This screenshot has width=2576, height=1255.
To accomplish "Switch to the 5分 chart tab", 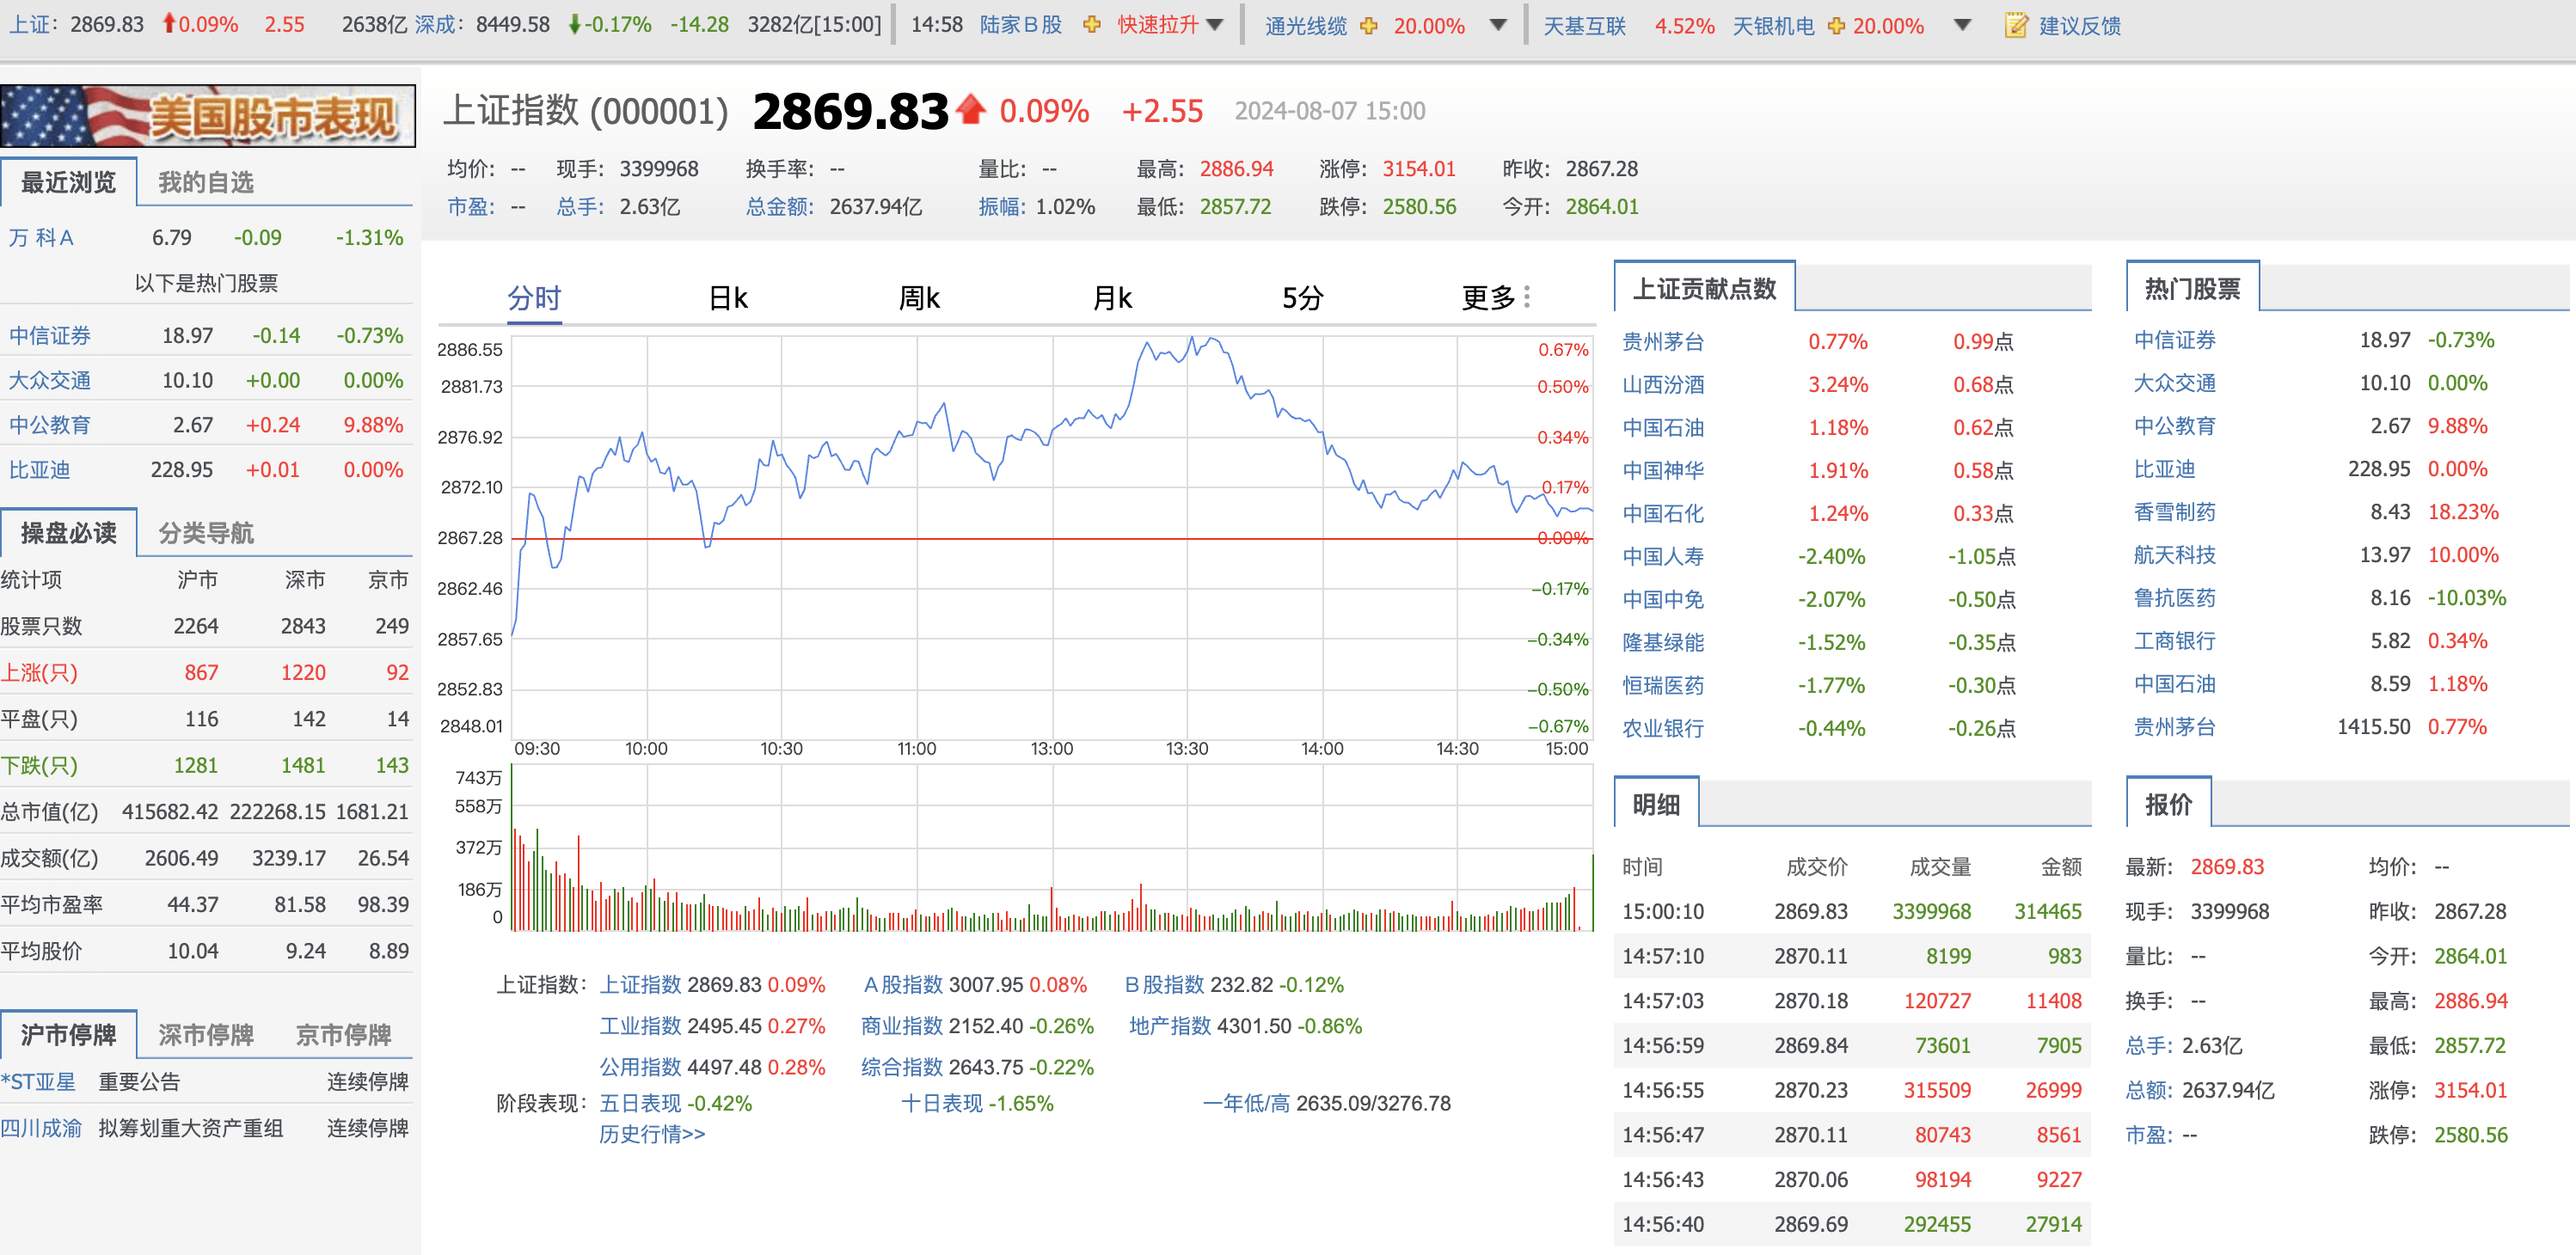I will coord(1302,298).
